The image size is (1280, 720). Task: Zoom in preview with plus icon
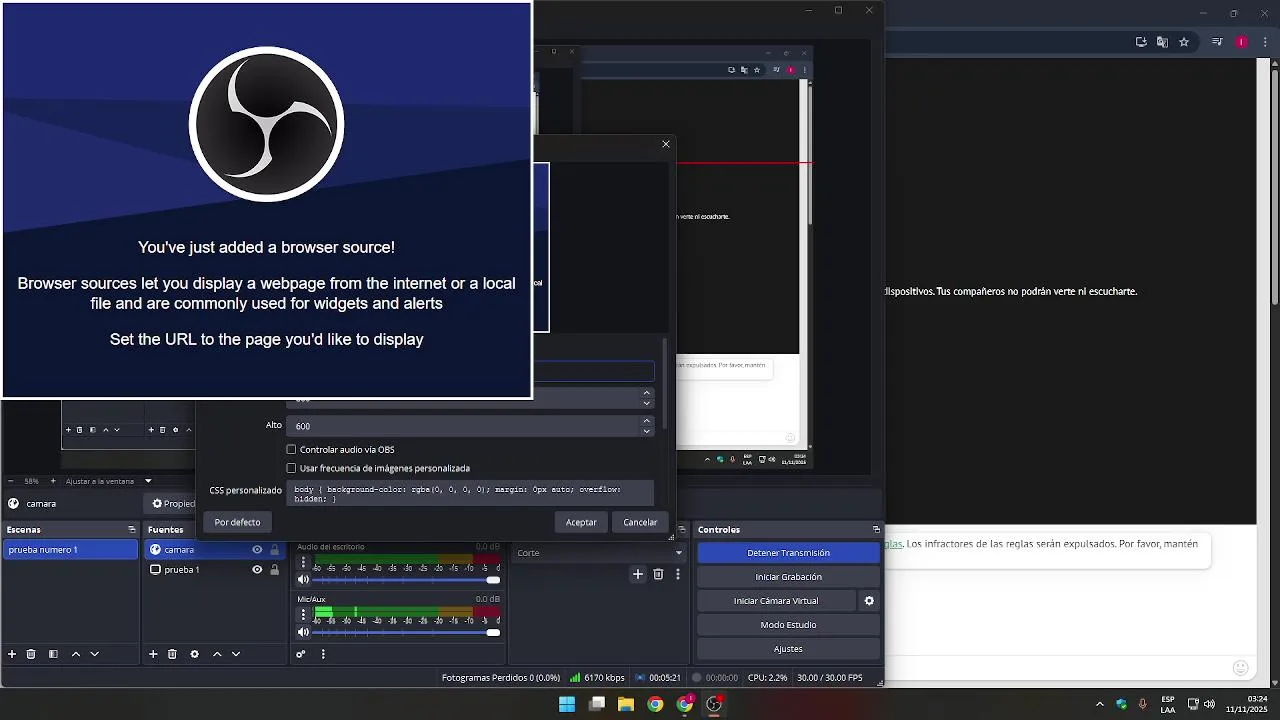(53, 481)
